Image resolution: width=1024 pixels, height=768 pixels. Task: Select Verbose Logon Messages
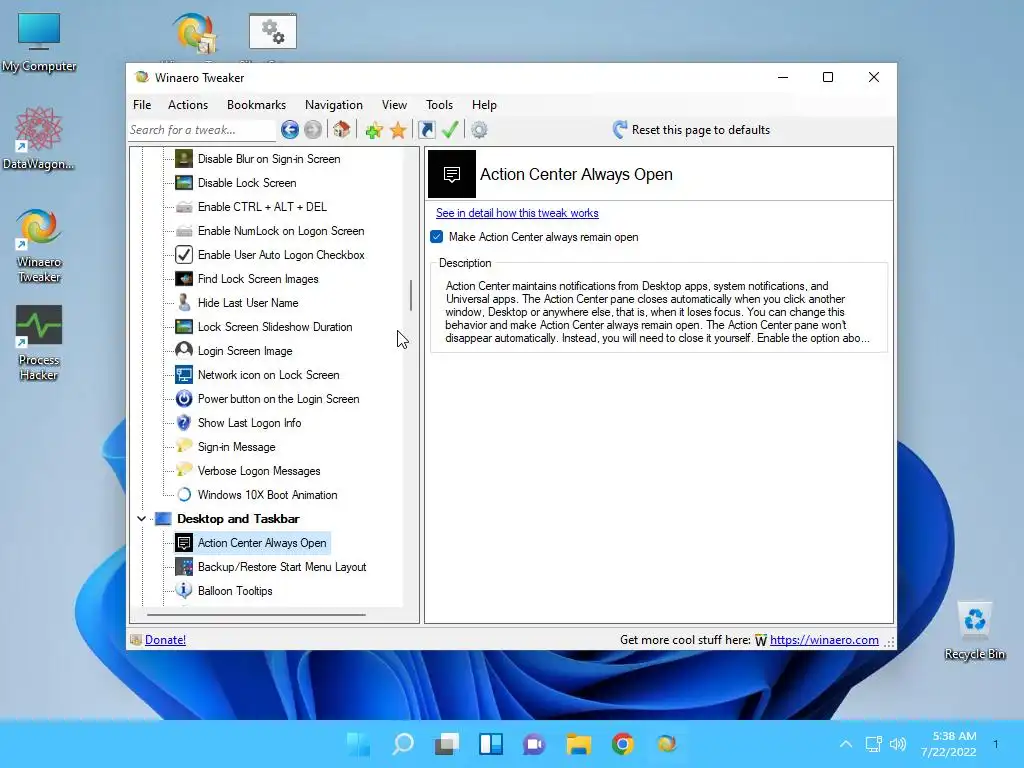259,471
